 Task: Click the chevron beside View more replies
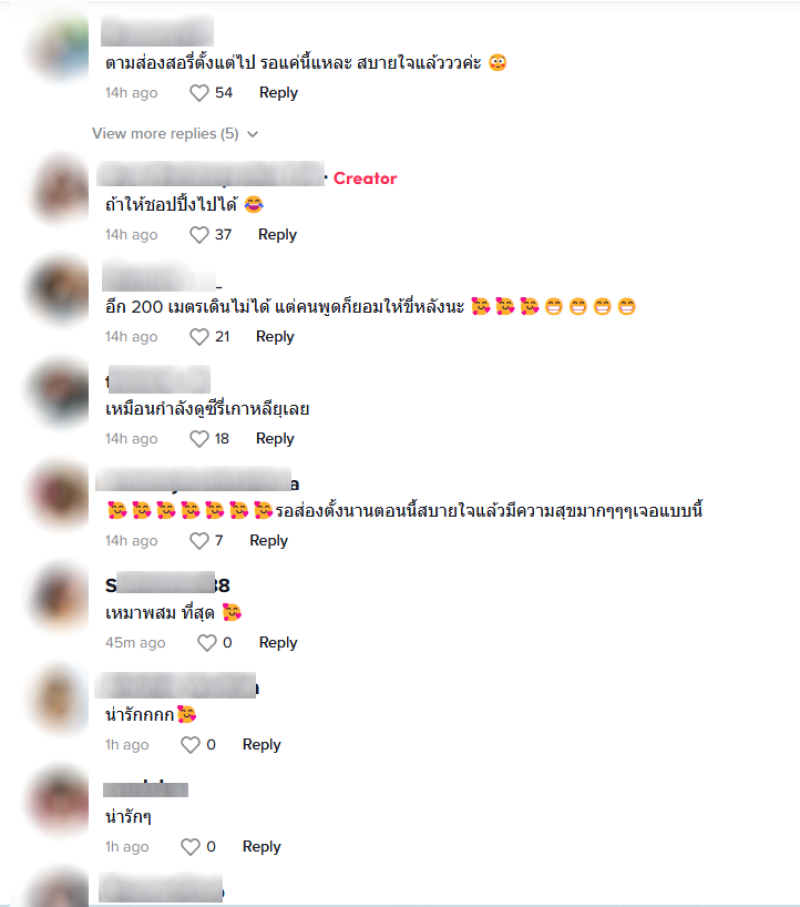click(x=252, y=134)
